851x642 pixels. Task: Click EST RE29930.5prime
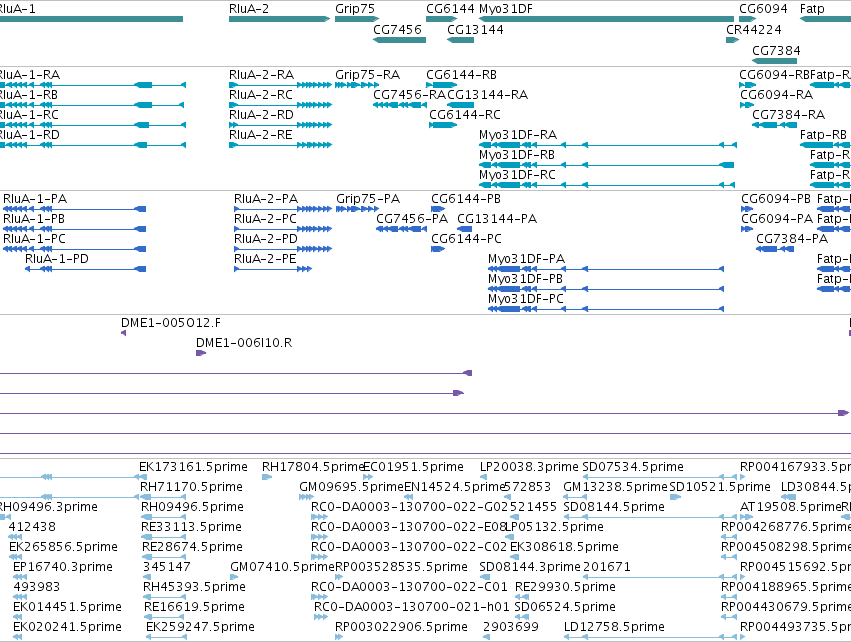click(x=565, y=587)
